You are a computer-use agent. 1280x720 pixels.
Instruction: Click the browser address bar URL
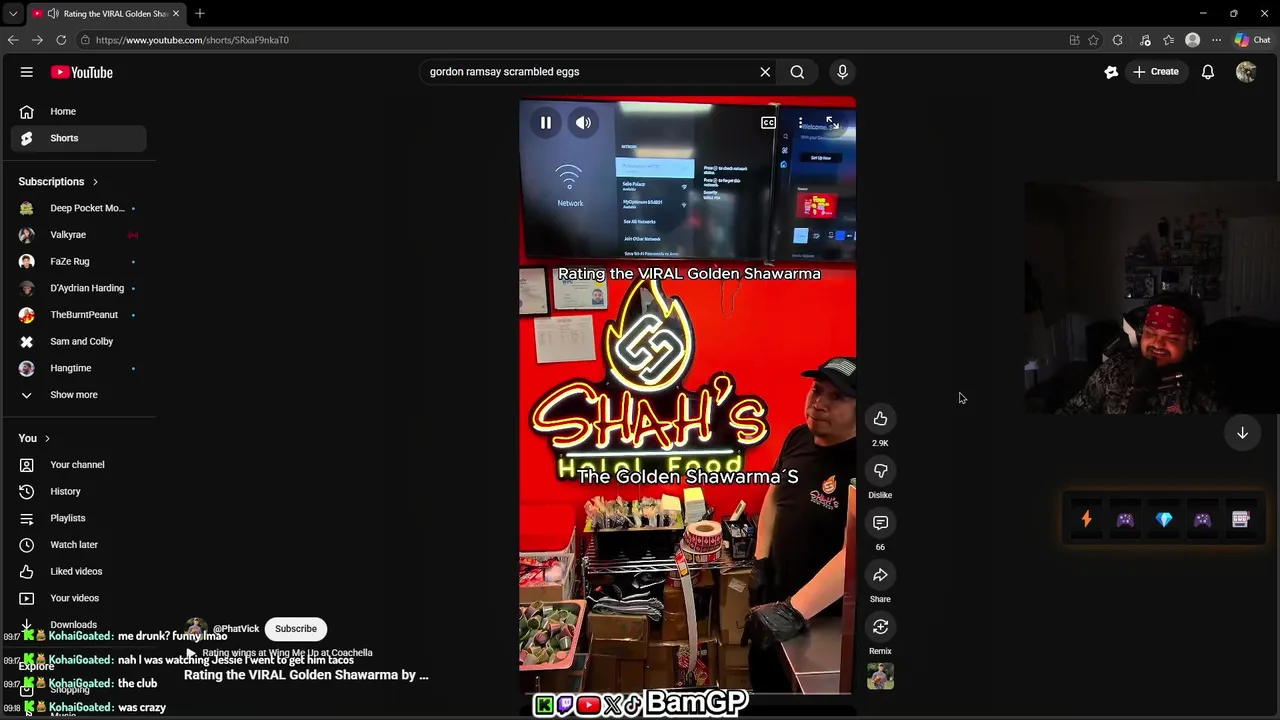tap(192, 40)
